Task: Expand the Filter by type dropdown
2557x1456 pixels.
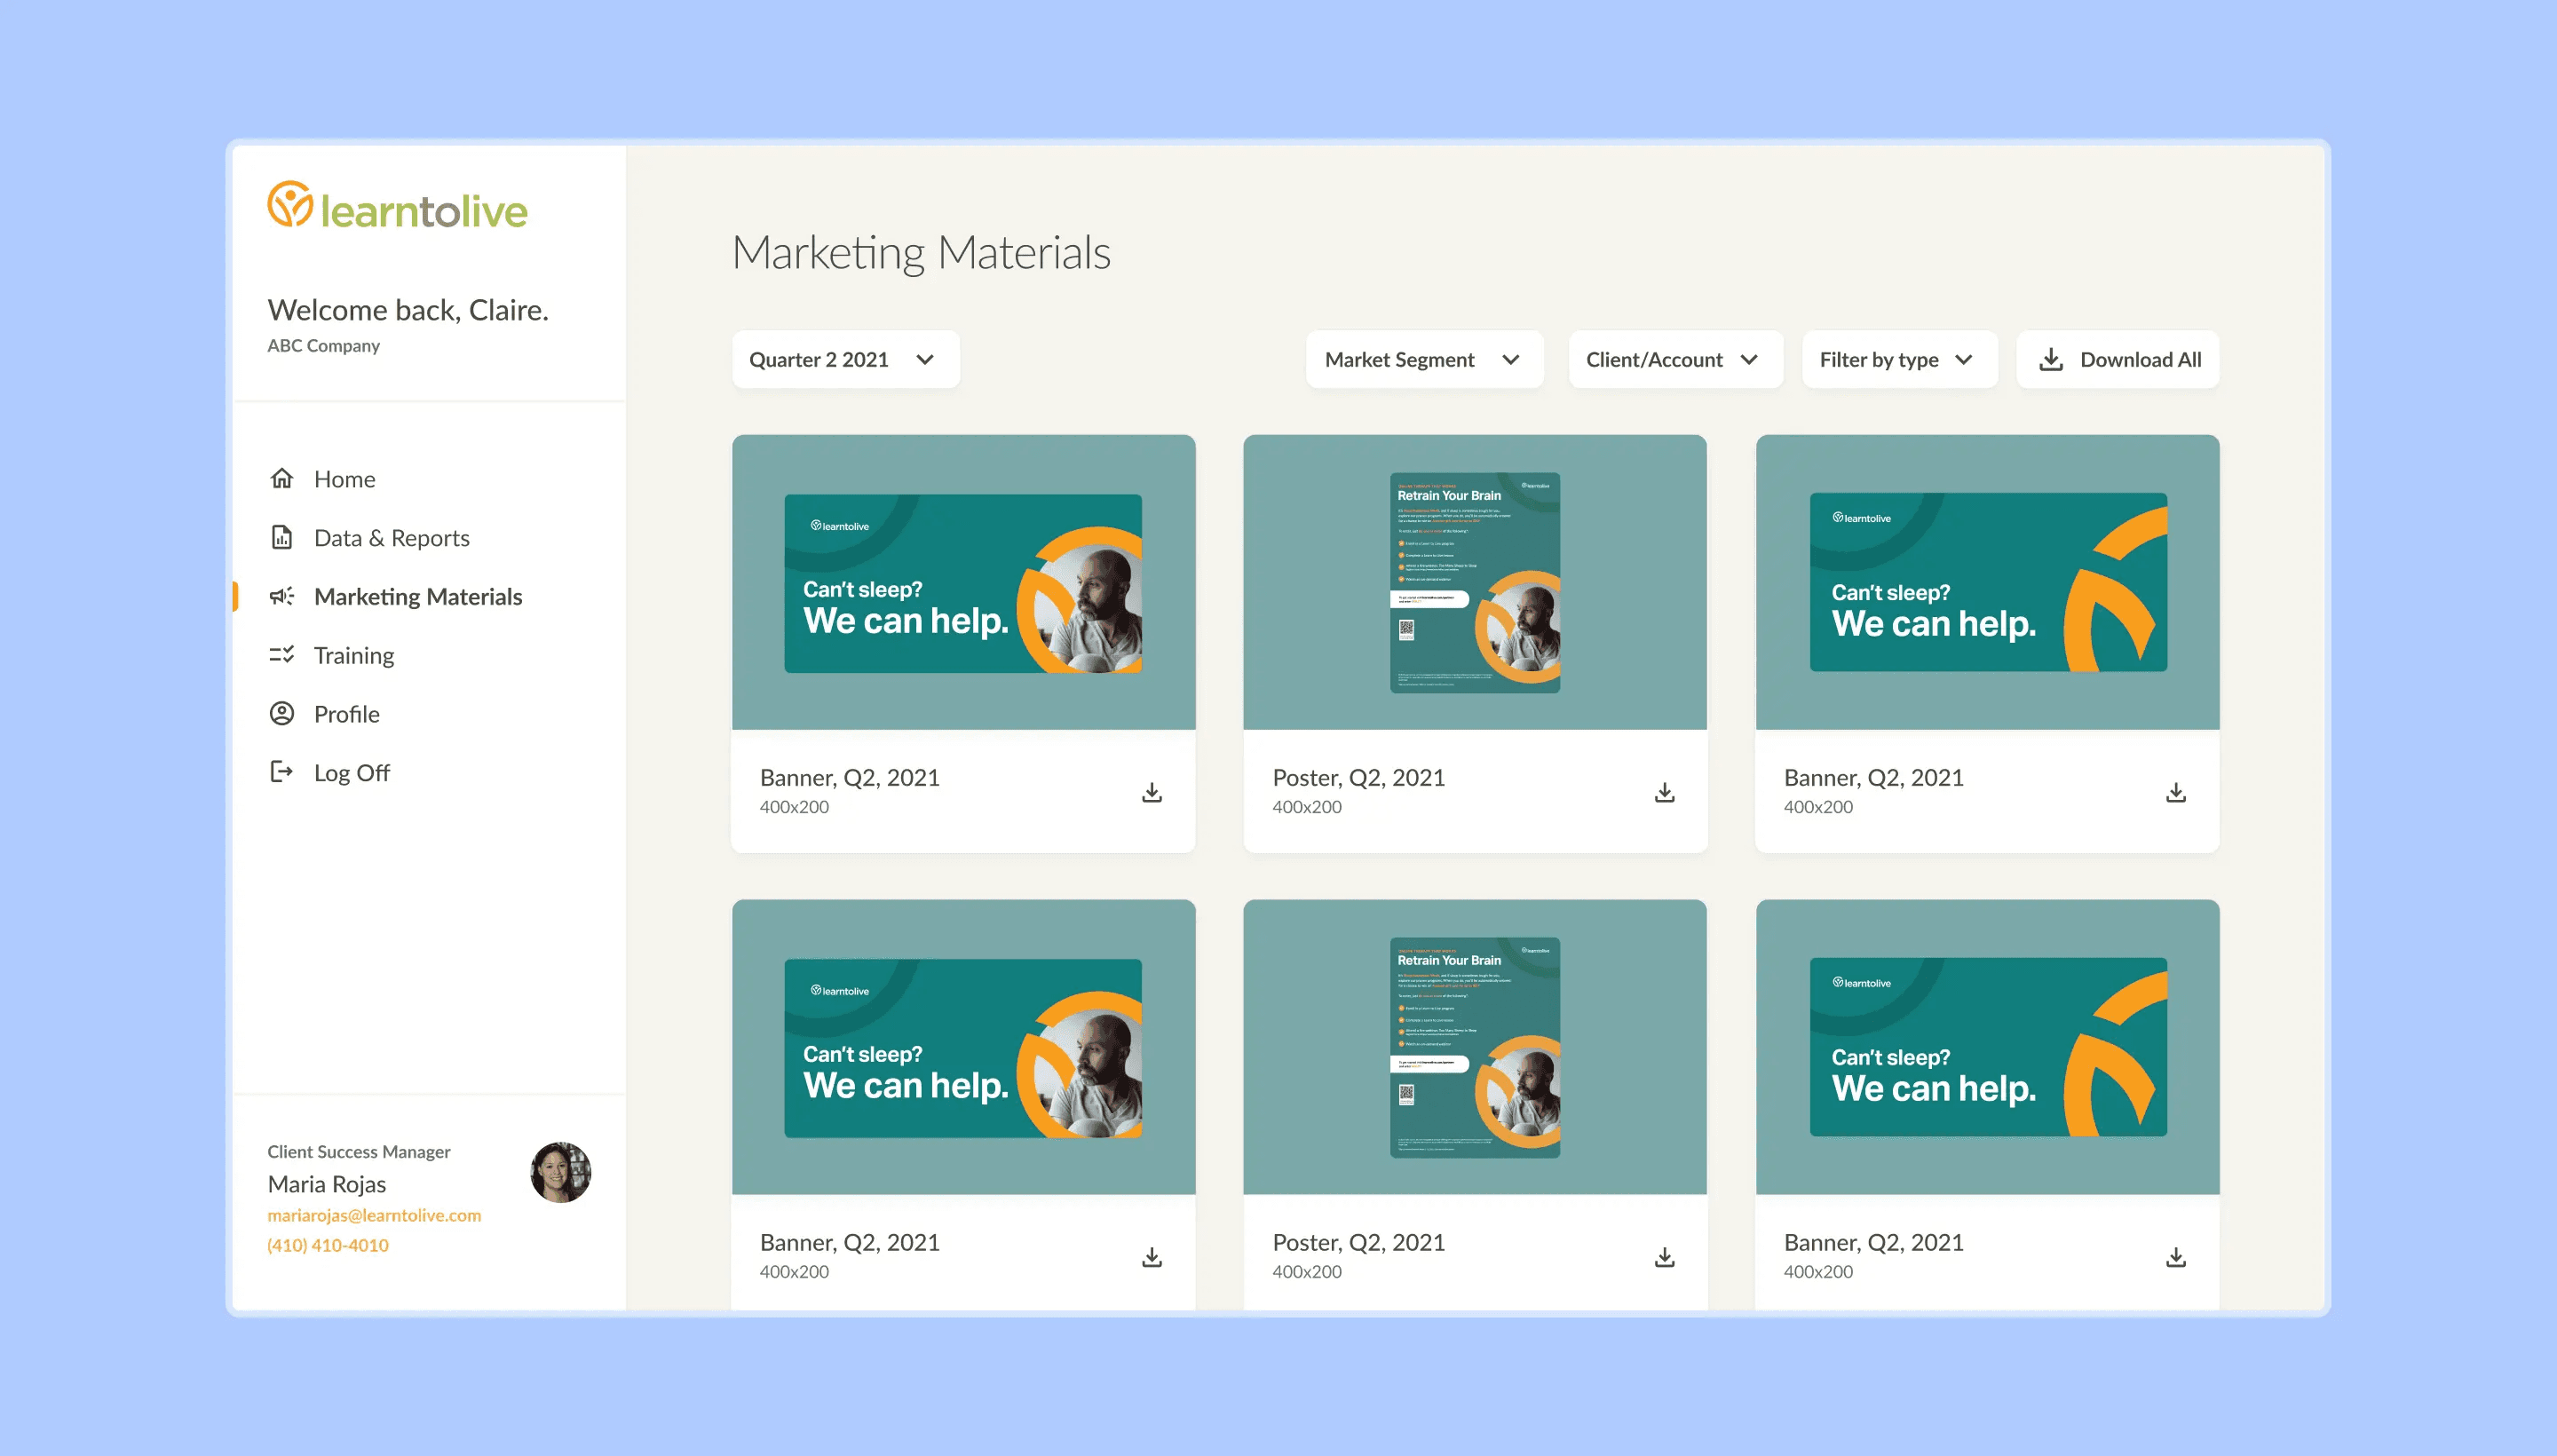Action: 1898,360
